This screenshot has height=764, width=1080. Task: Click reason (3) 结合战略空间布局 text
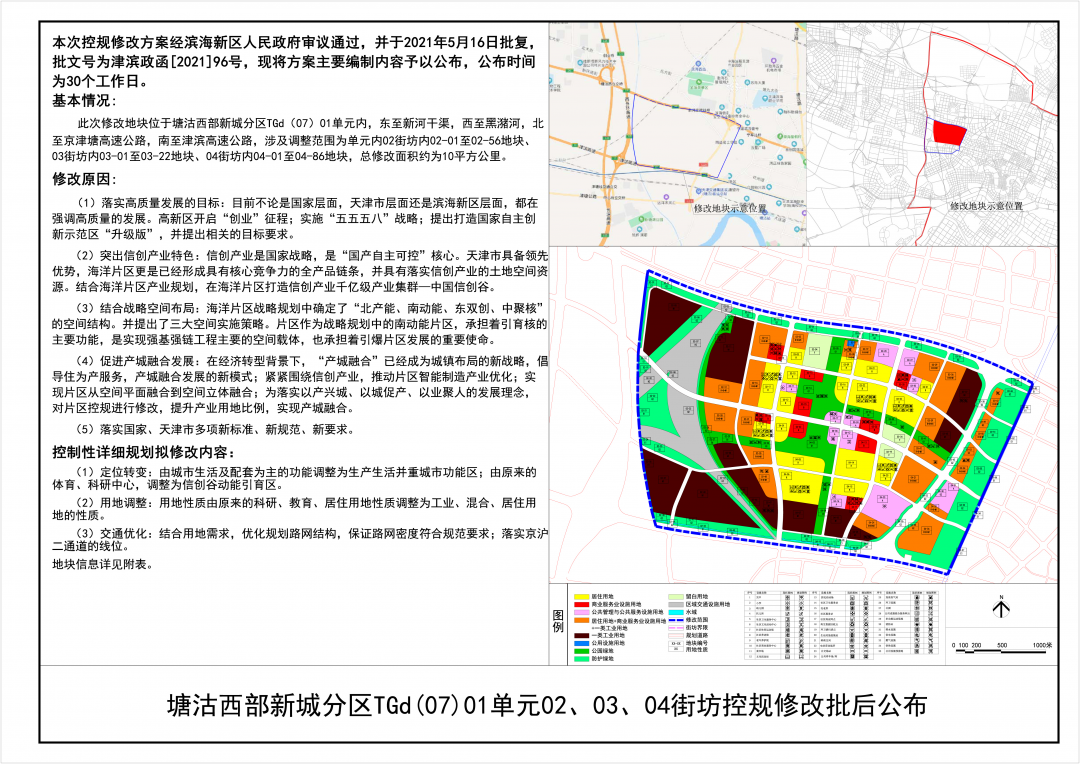click(300, 324)
